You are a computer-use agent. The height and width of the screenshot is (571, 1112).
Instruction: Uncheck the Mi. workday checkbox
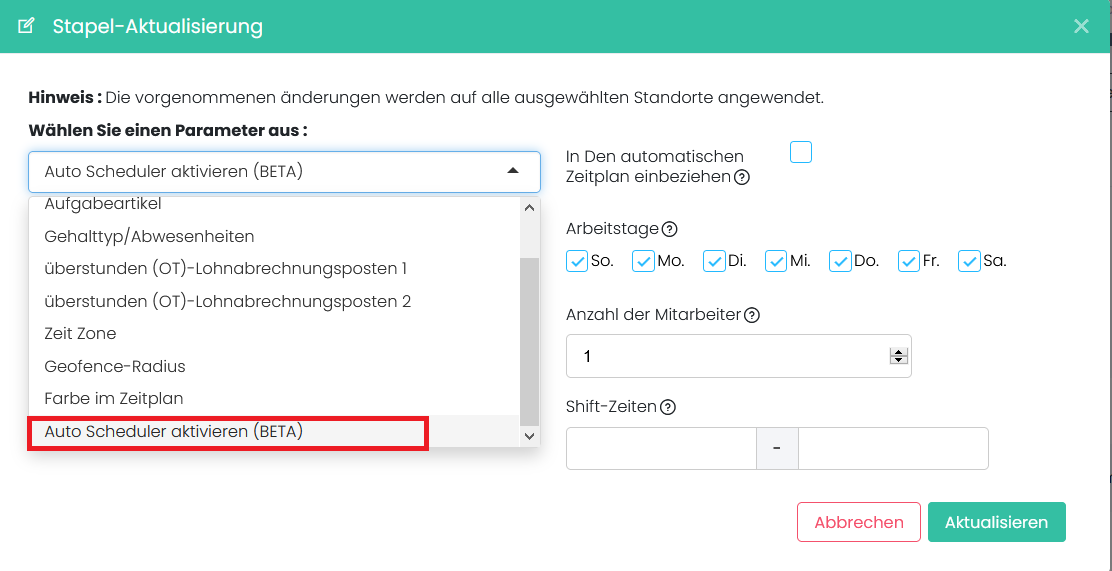(x=776, y=261)
